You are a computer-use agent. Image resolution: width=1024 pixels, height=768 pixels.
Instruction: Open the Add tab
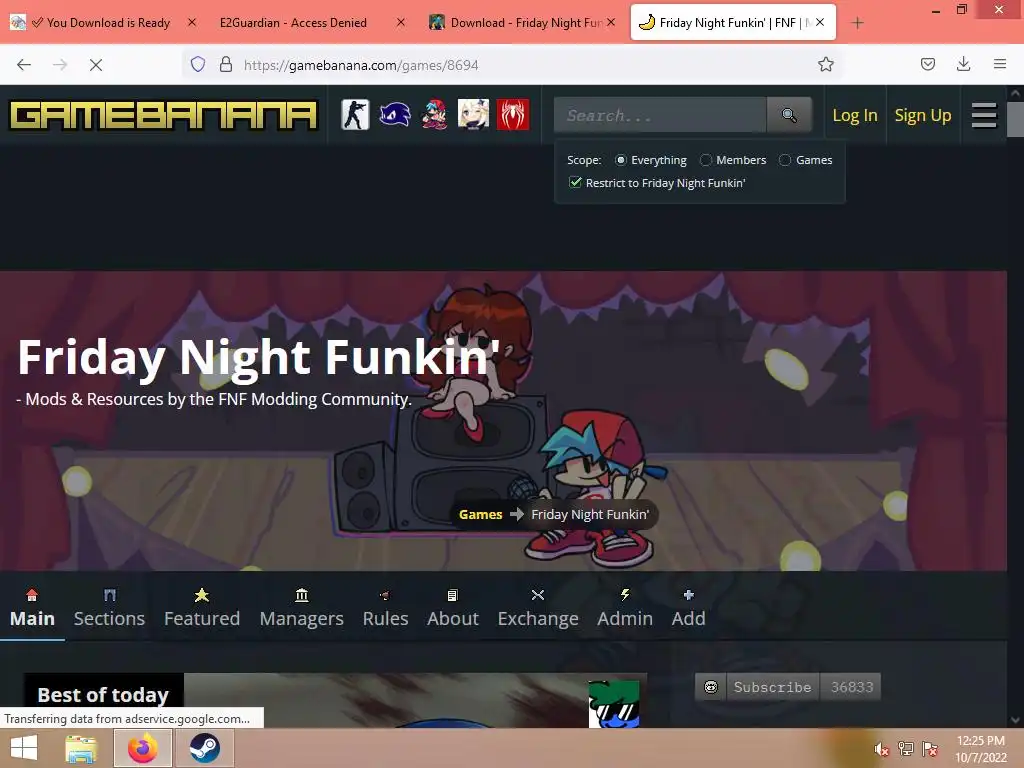(688, 608)
